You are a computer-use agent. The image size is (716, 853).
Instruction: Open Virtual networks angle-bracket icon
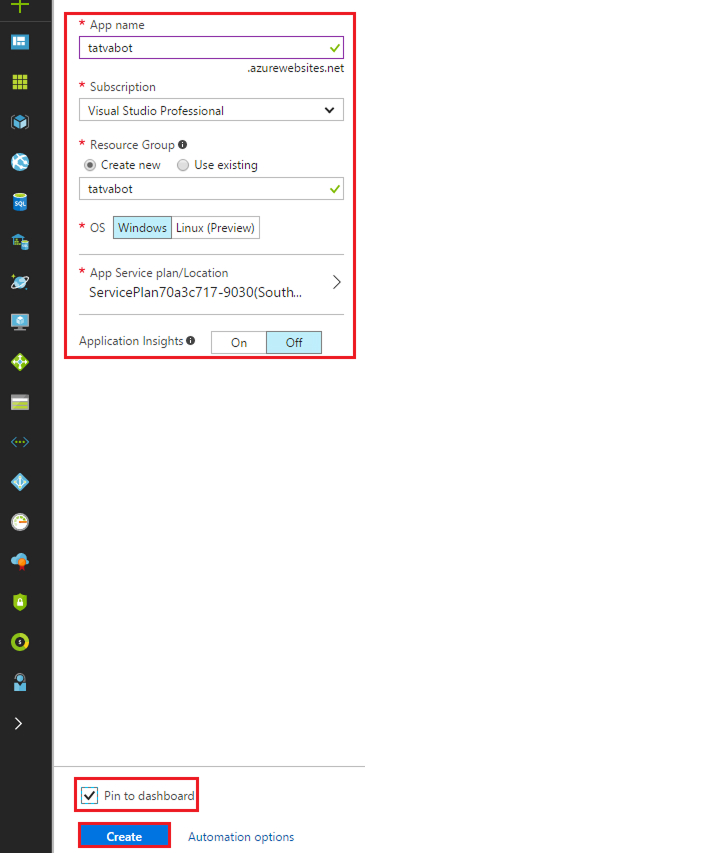20,442
